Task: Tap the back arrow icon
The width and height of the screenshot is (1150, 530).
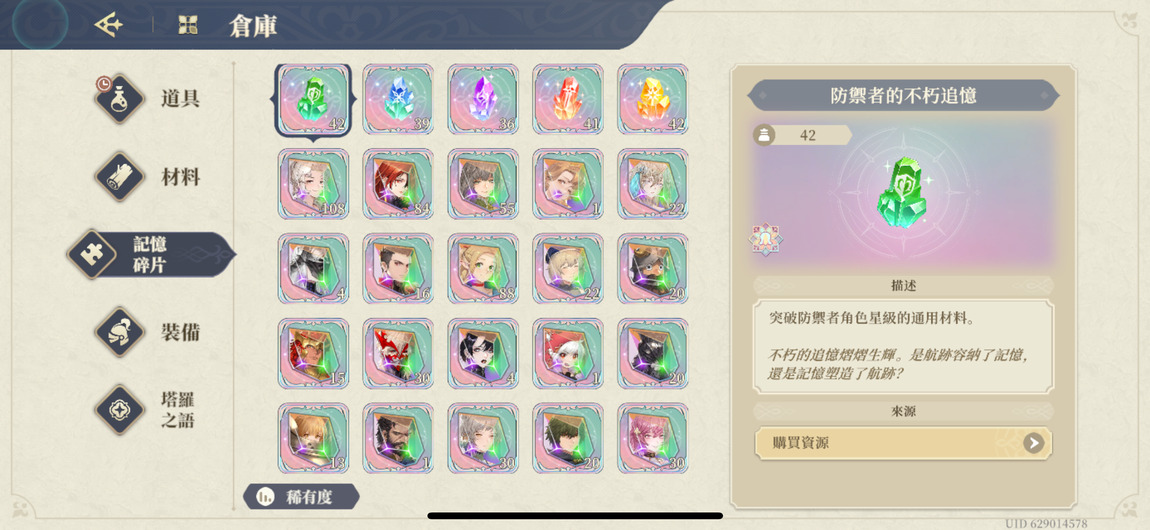Action: point(109,26)
